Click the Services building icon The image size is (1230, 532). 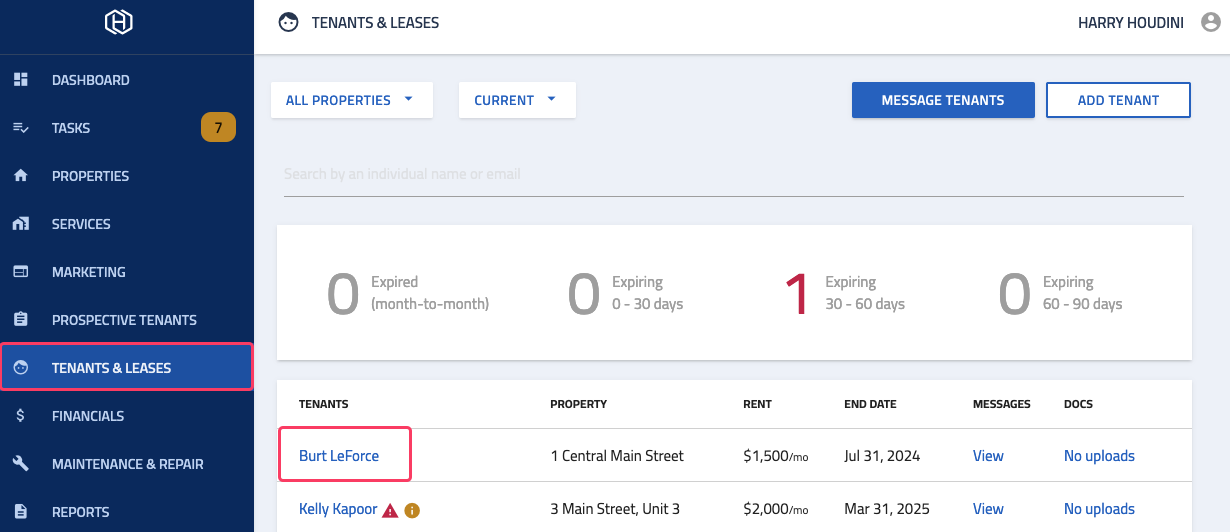coord(20,223)
